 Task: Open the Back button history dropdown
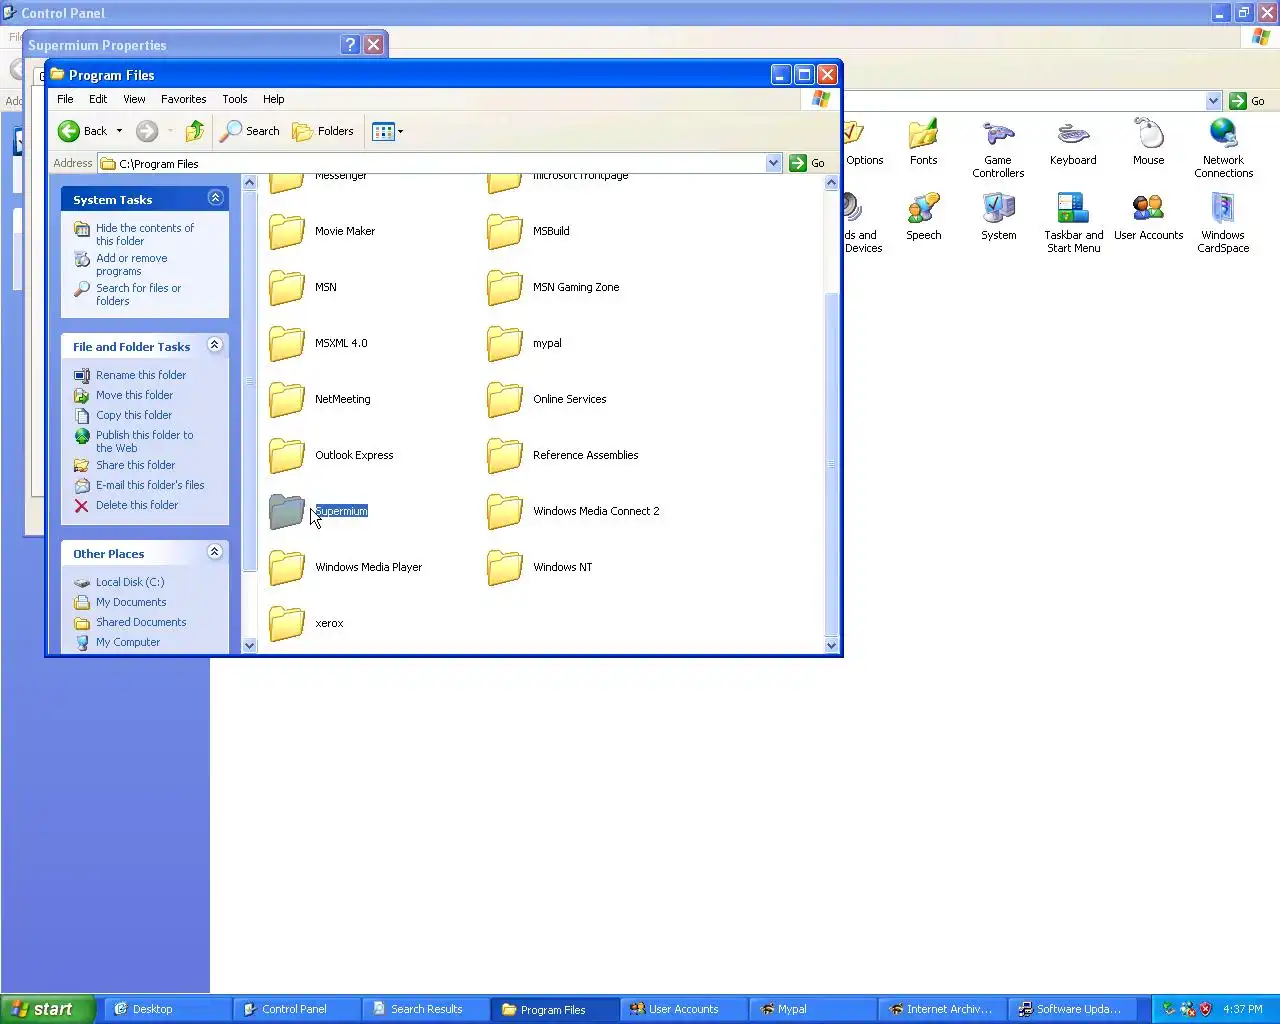point(119,131)
